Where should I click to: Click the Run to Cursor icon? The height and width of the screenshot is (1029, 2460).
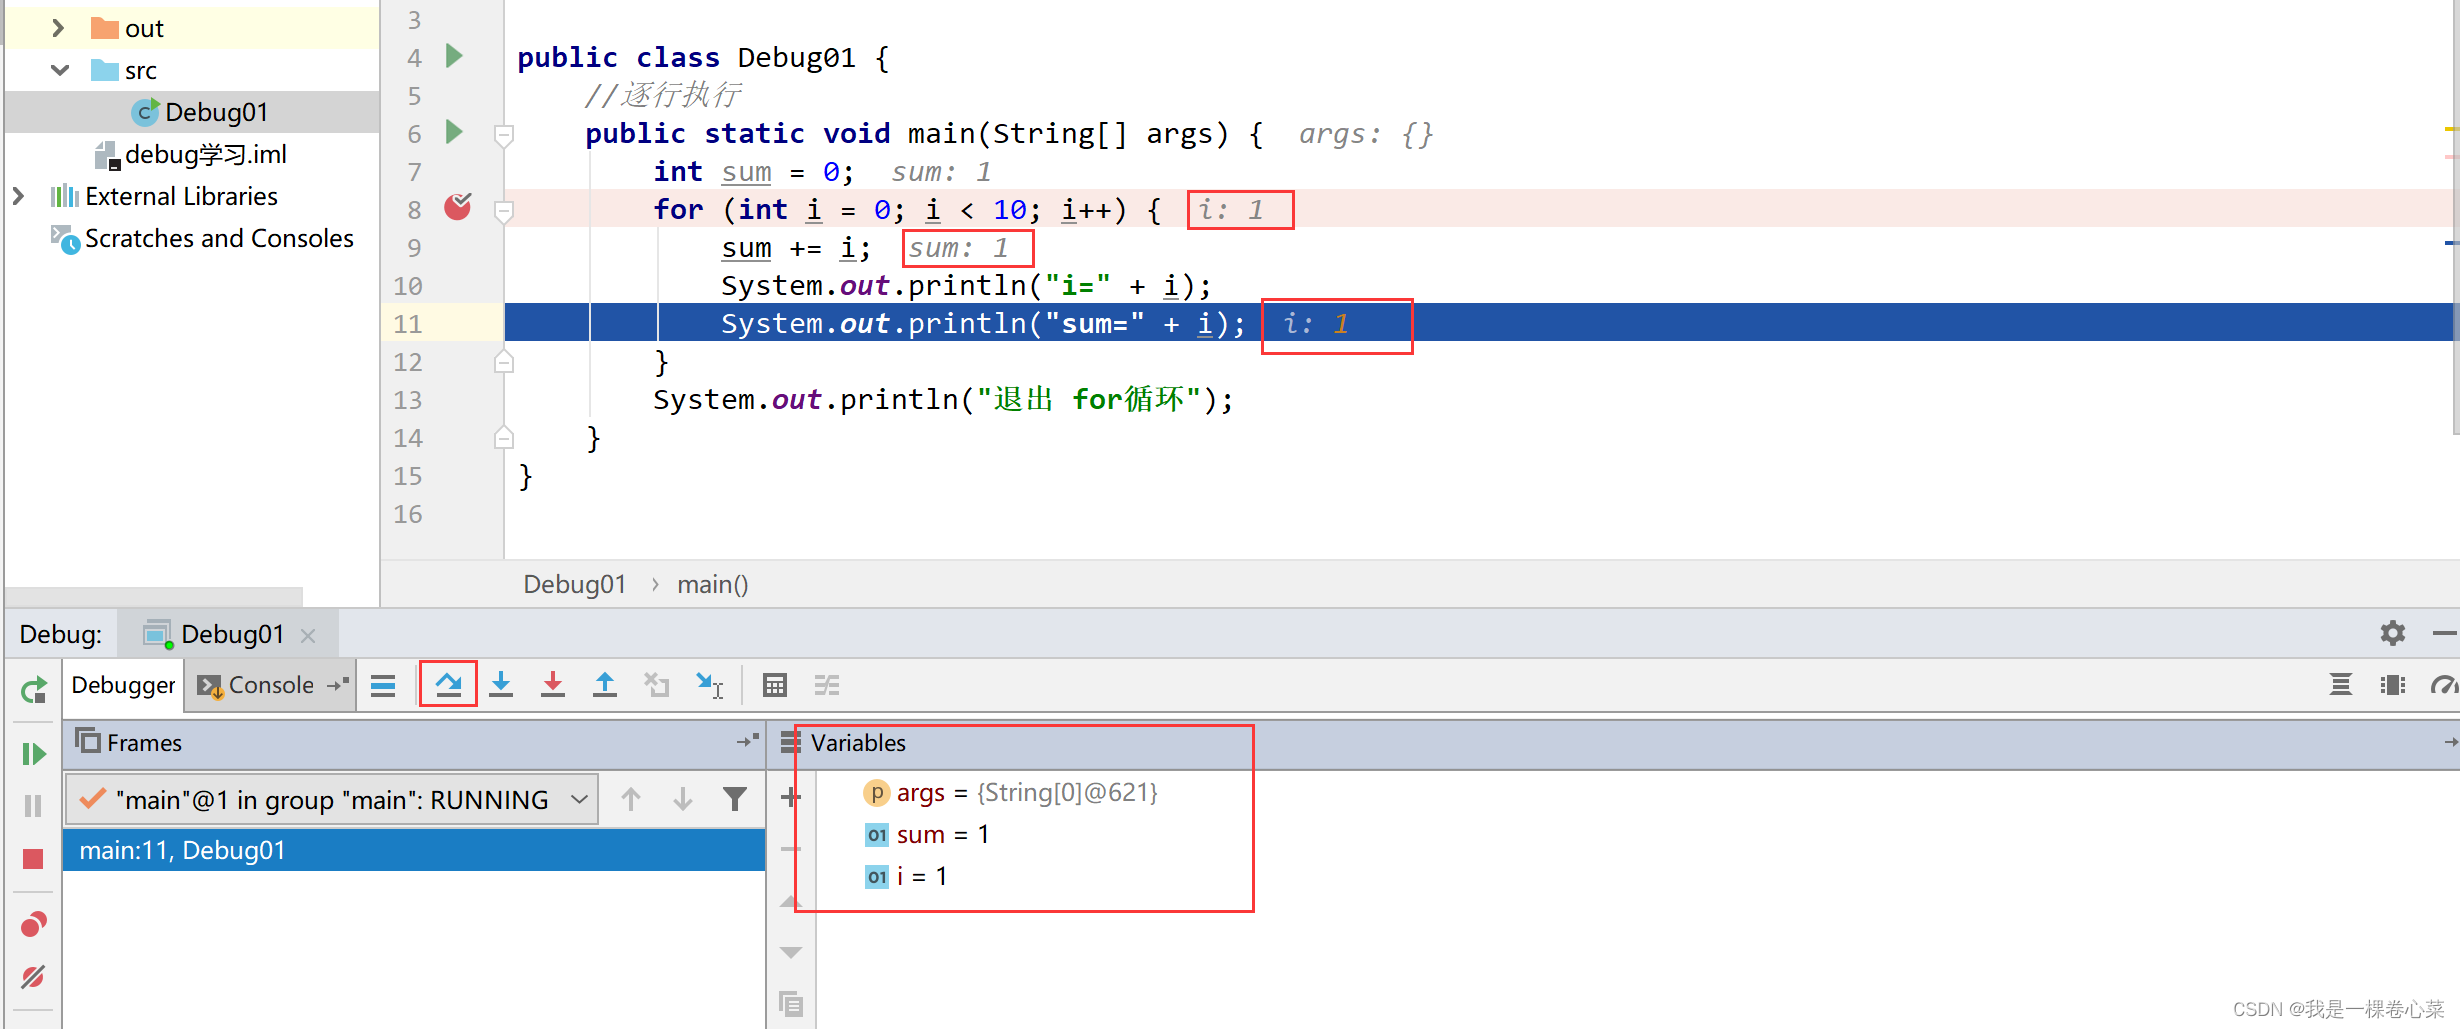click(709, 685)
